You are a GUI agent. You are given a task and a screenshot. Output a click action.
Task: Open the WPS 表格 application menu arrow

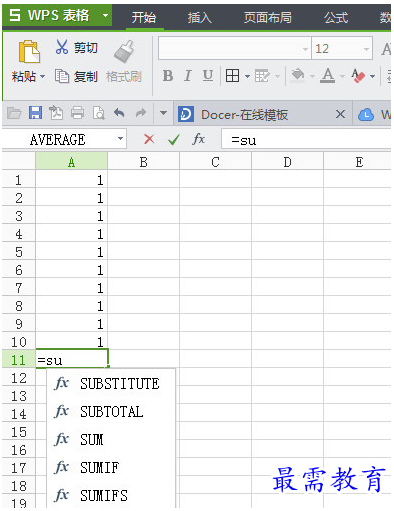point(105,15)
